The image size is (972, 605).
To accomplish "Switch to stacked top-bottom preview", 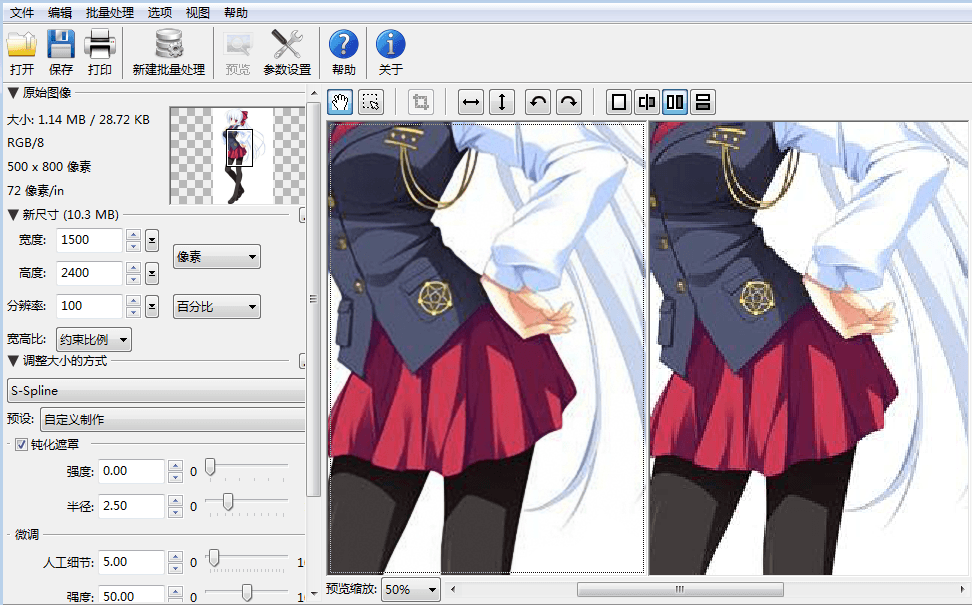I will 702,102.
